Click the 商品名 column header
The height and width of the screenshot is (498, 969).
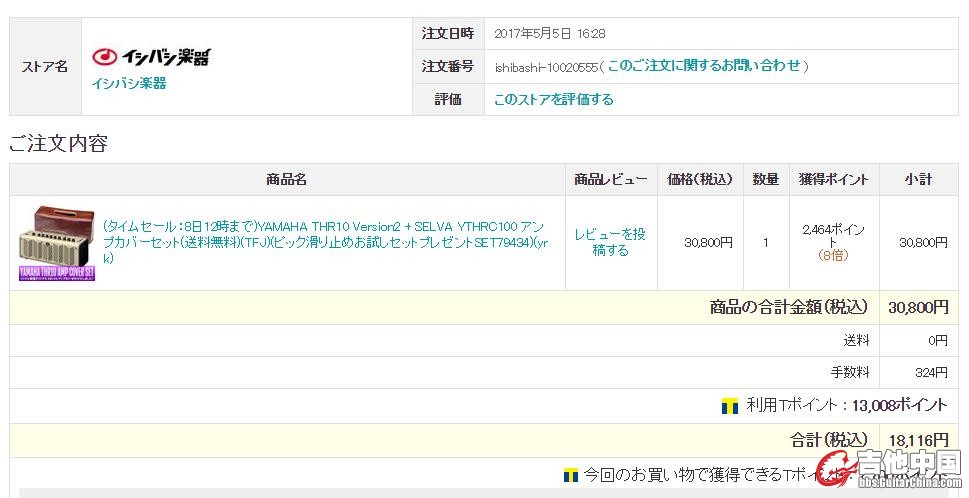[x=286, y=180]
